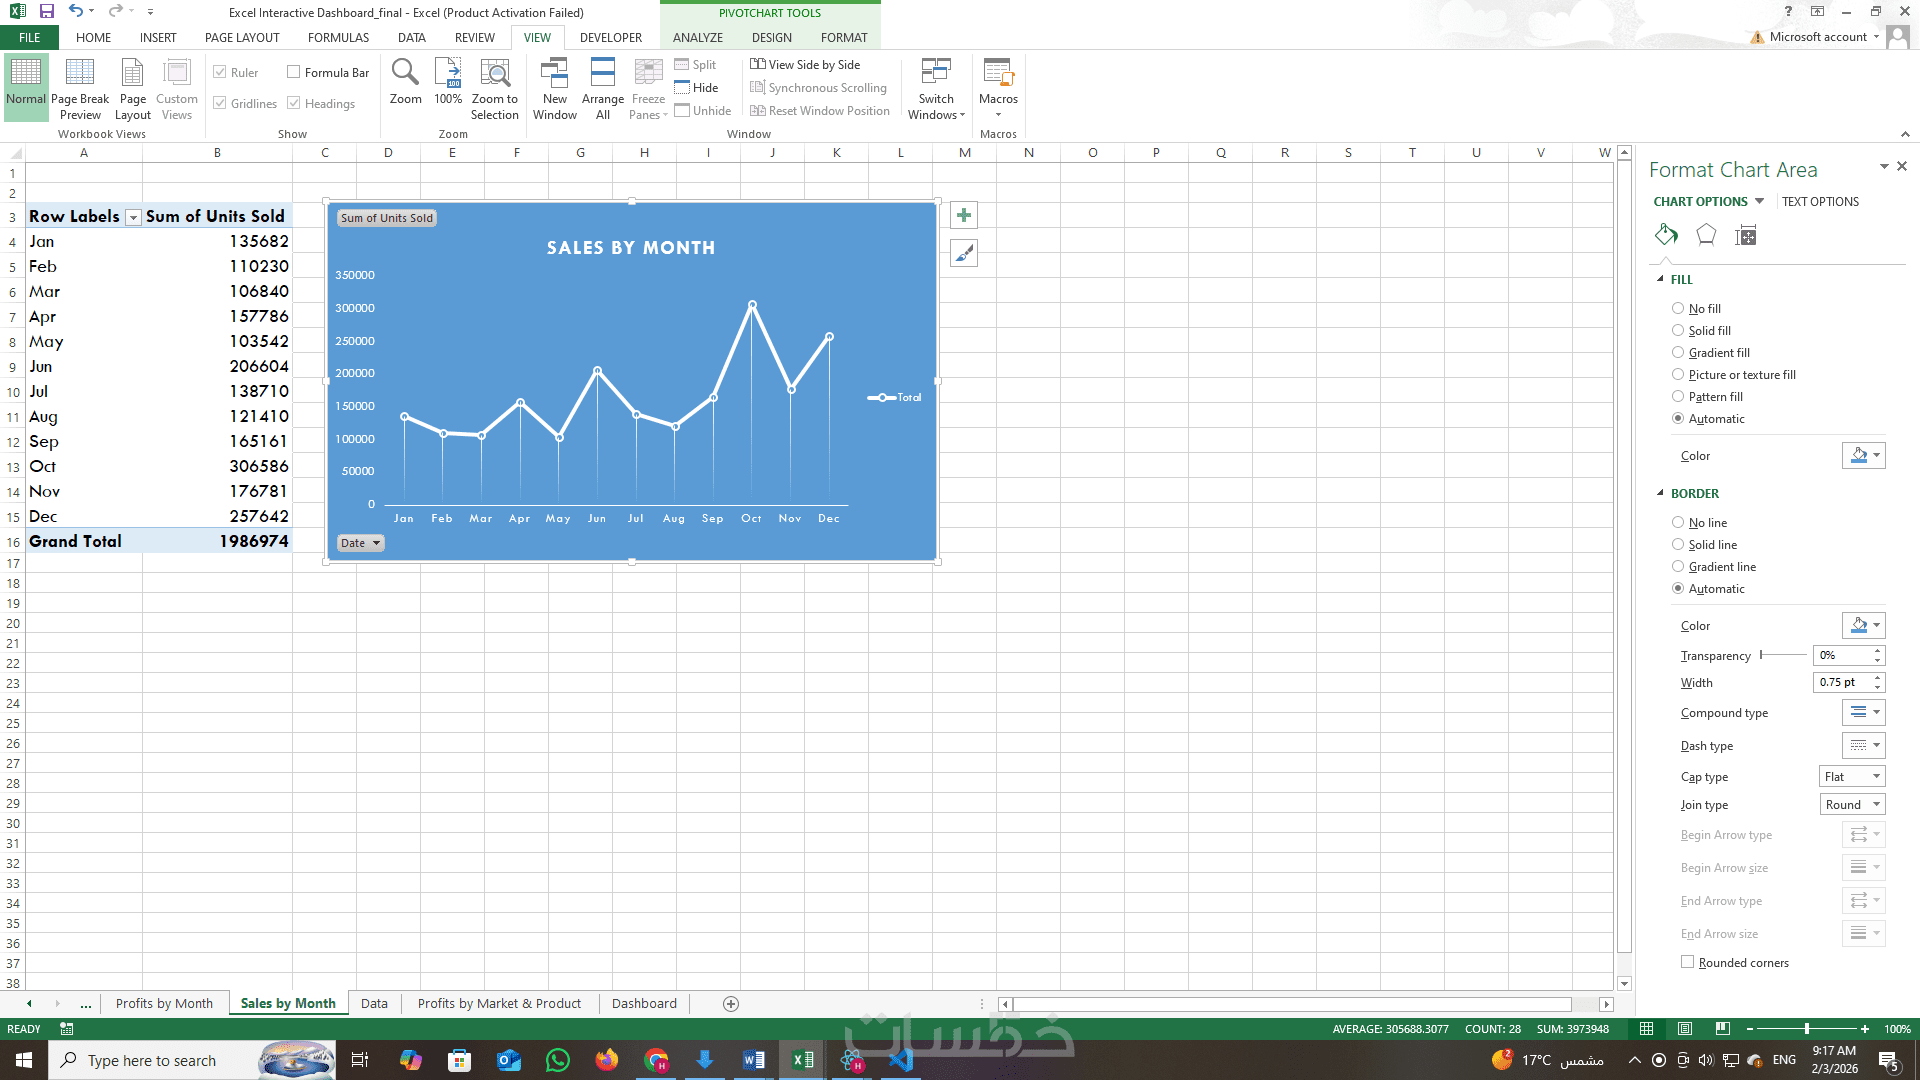1920x1080 pixels.
Task: Enable the Formula Bar checkbox
Action: pos(294,72)
